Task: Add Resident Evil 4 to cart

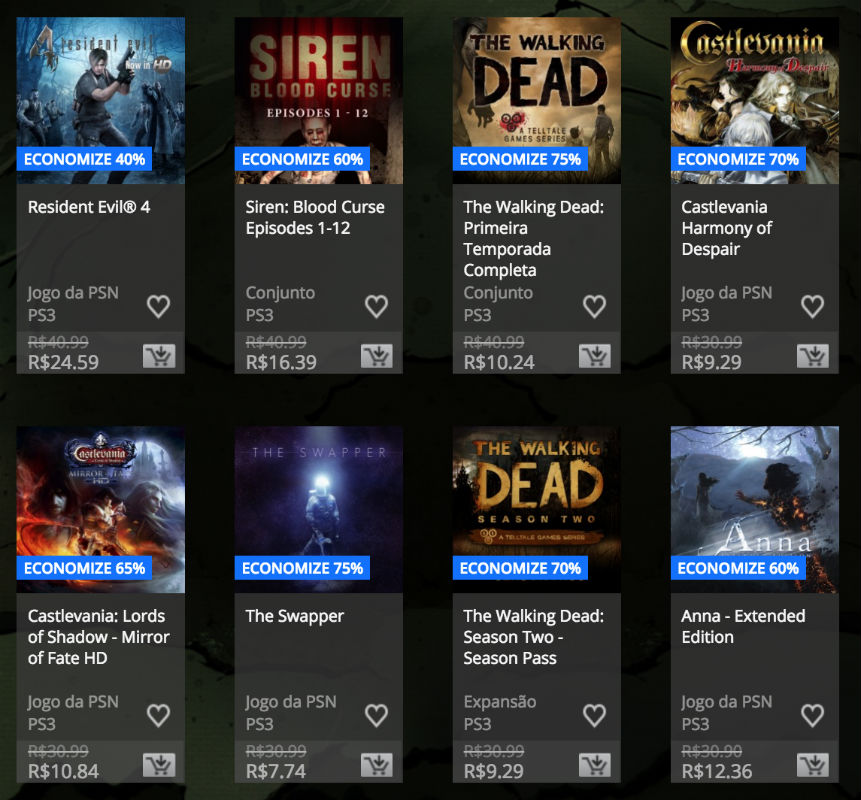Action: click(x=159, y=356)
